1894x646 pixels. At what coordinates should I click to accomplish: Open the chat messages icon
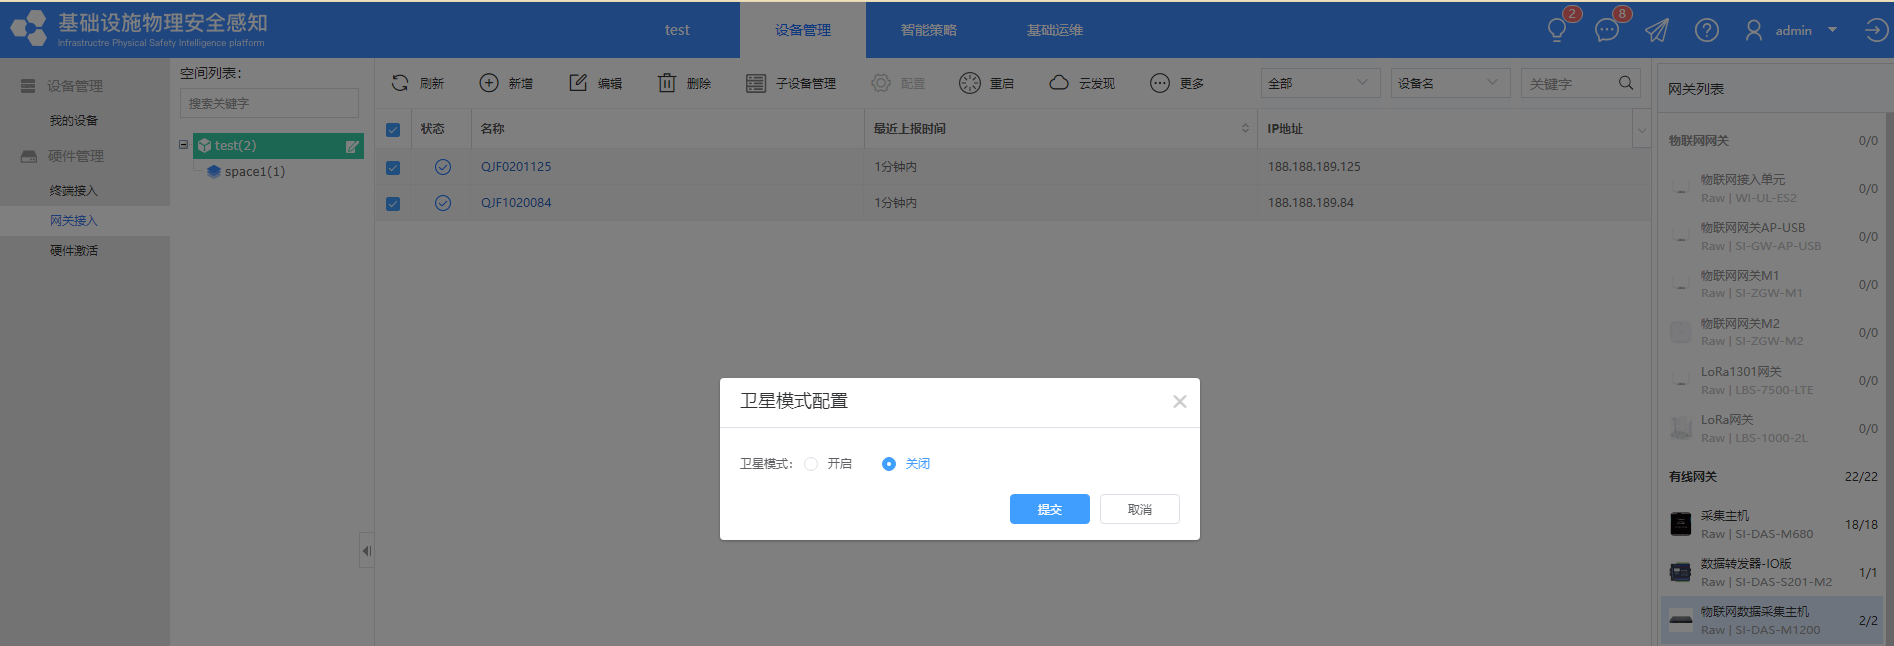(x=1607, y=30)
